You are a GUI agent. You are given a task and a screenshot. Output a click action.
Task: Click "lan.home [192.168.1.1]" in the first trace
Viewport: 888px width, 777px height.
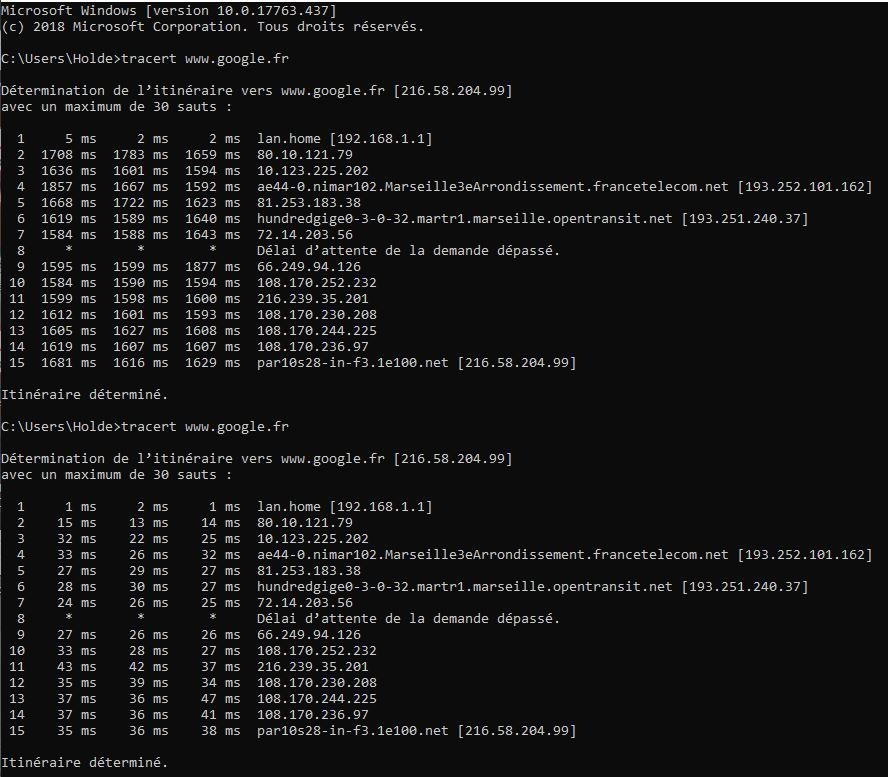[344, 138]
